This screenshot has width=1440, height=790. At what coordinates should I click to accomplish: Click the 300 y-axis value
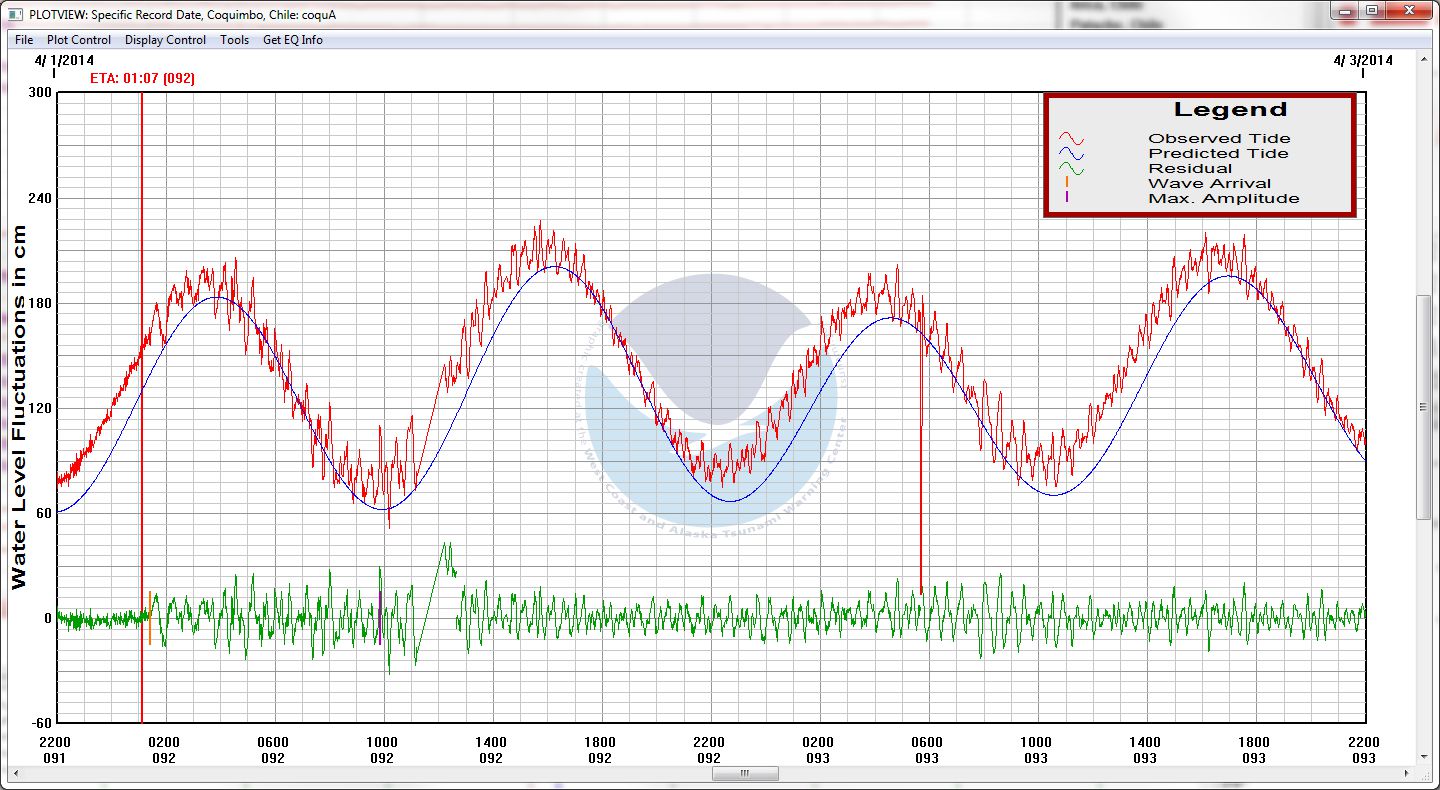(x=41, y=93)
